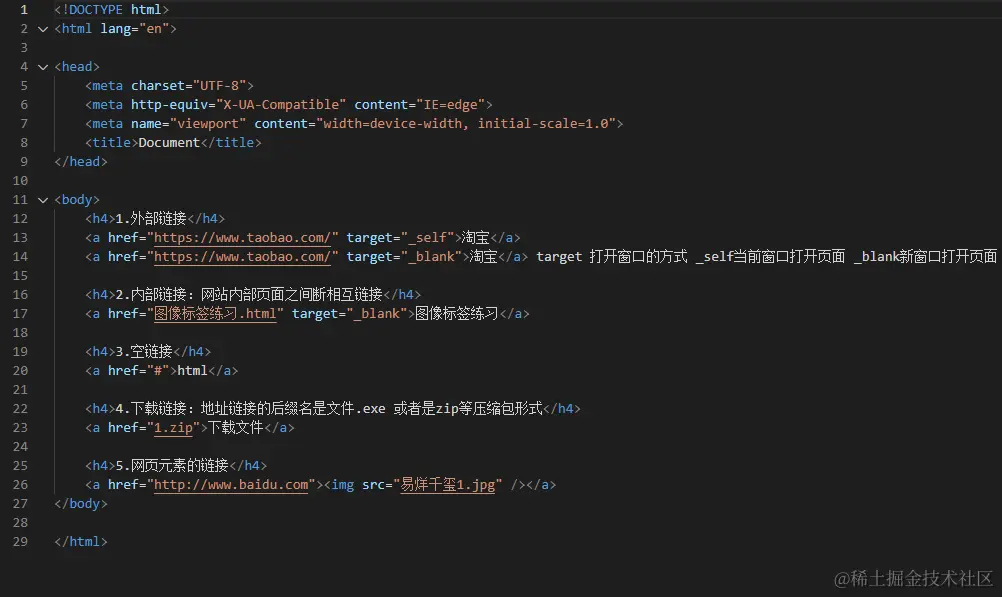This screenshot has height=597, width=1002.
Task: Open the 1.zip href link
Action: point(173,428)
